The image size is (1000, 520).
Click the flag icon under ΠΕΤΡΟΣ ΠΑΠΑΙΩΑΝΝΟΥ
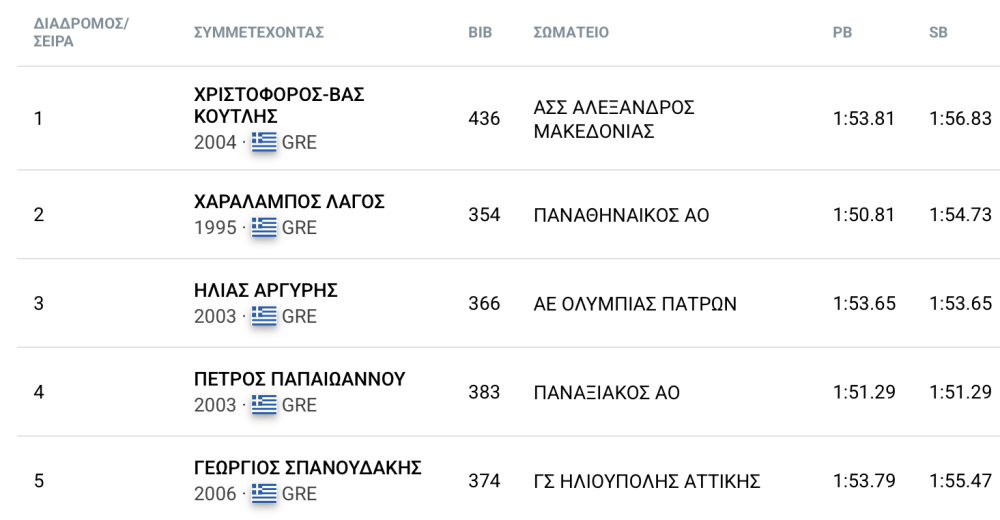click(x=264, y=405)
